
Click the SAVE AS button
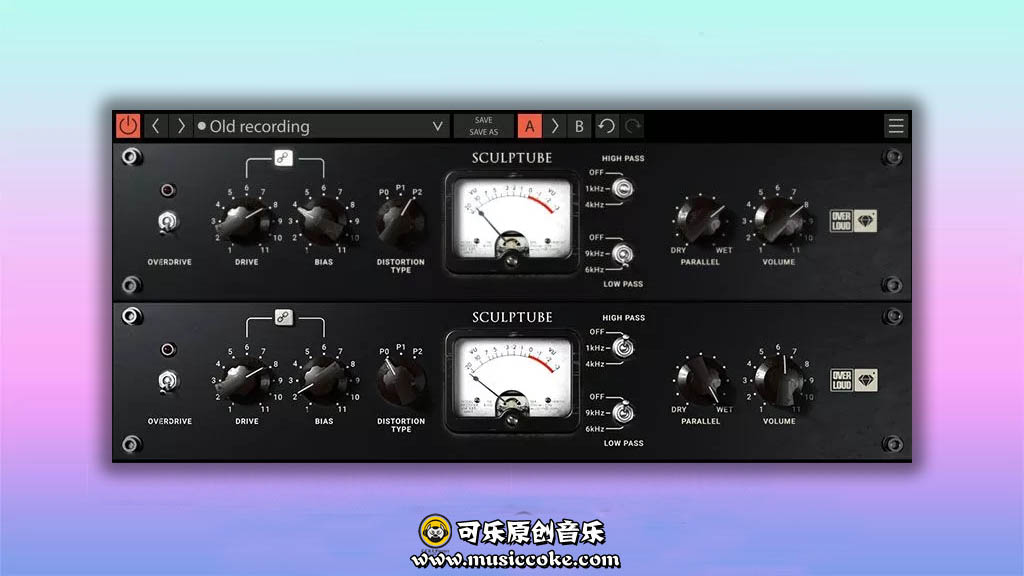[x=483, y=132]
